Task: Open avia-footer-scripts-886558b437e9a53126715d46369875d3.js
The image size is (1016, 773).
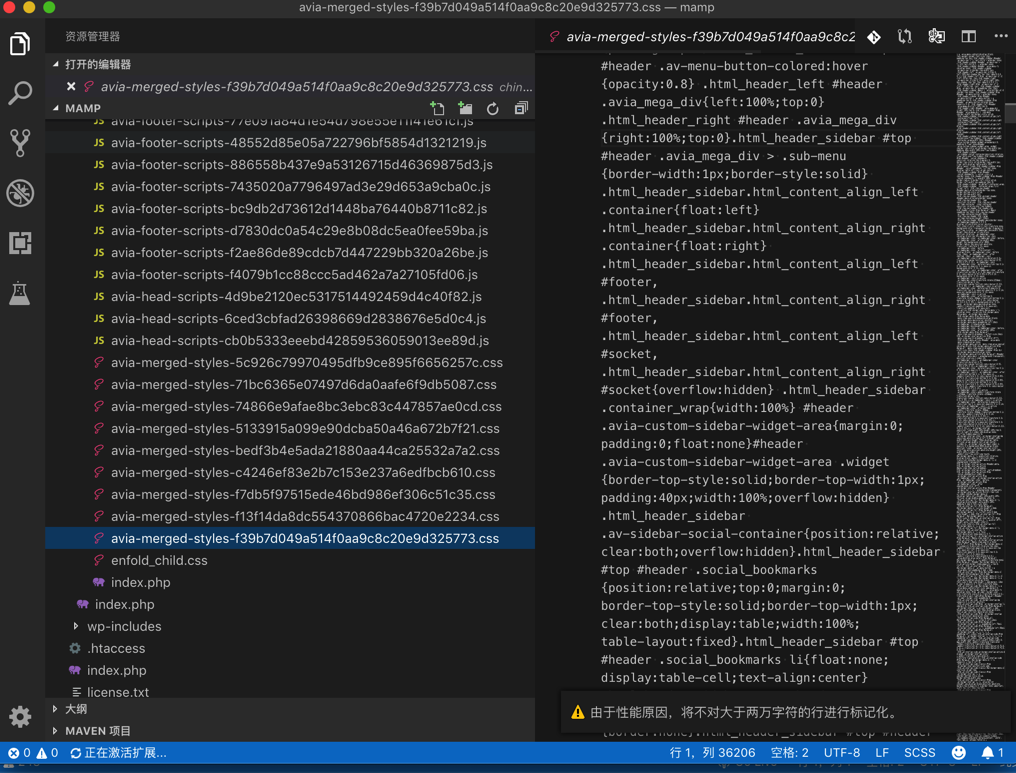Action: click(x=290, y=165)
